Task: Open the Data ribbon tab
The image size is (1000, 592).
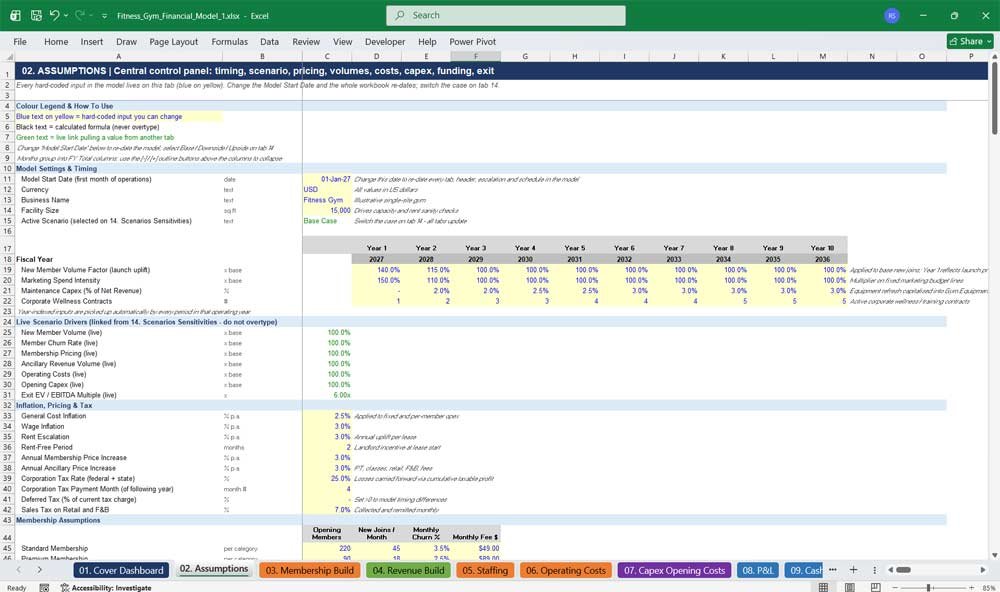Action: (x=269, y=41)
